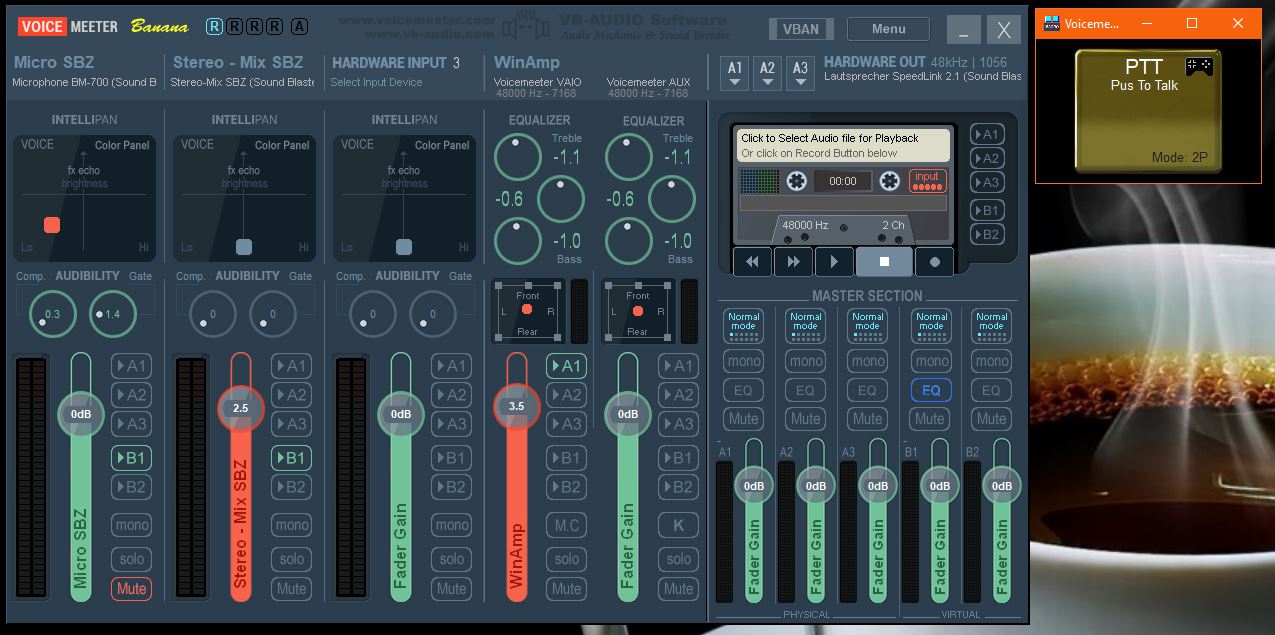This screenshot has height=635, width=1275.
Task: Enable recorder output to A2
Action: 987,158
